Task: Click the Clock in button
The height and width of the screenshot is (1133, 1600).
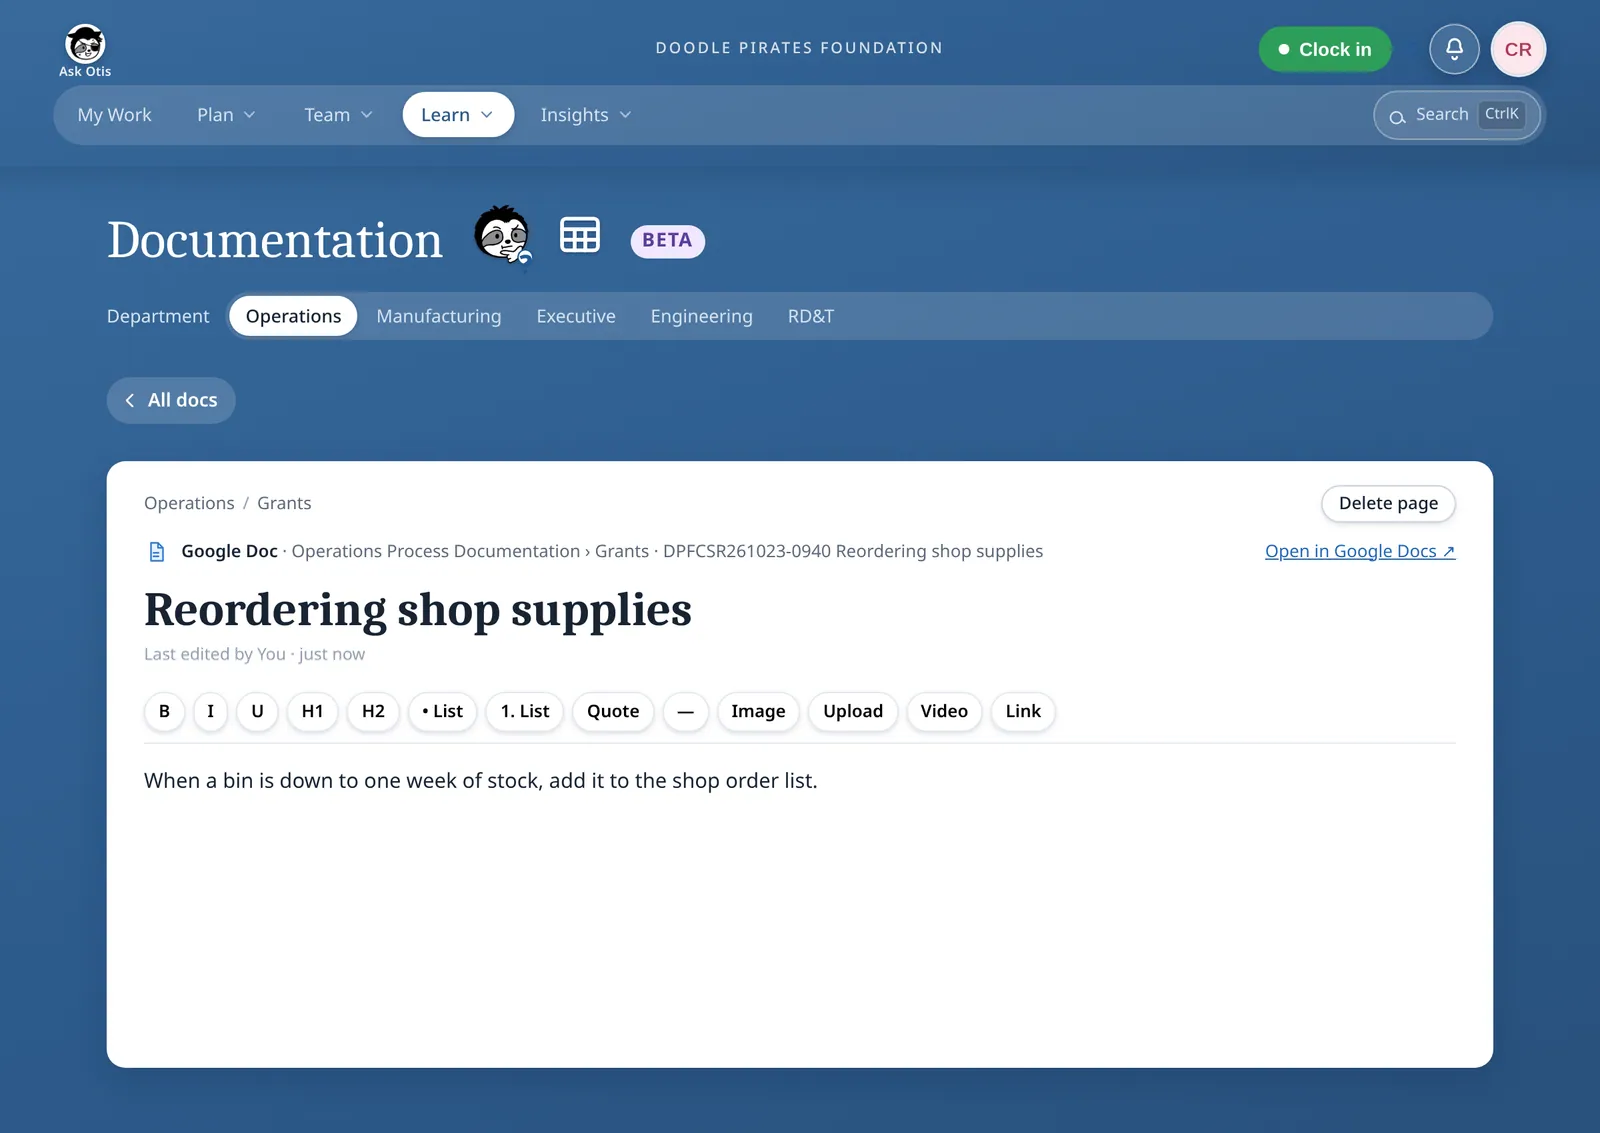Action: tap(1325, 49)
